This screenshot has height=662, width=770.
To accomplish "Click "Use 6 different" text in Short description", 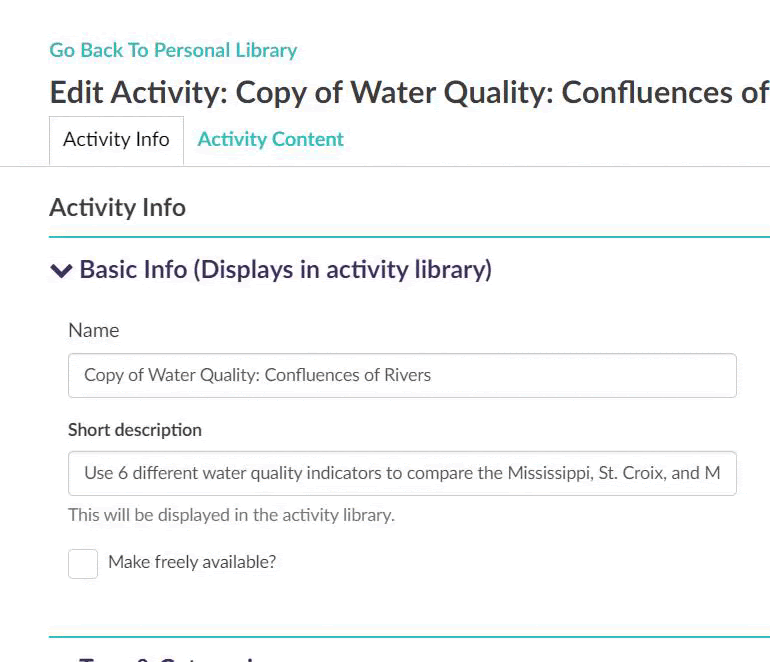I will (139, 473).
